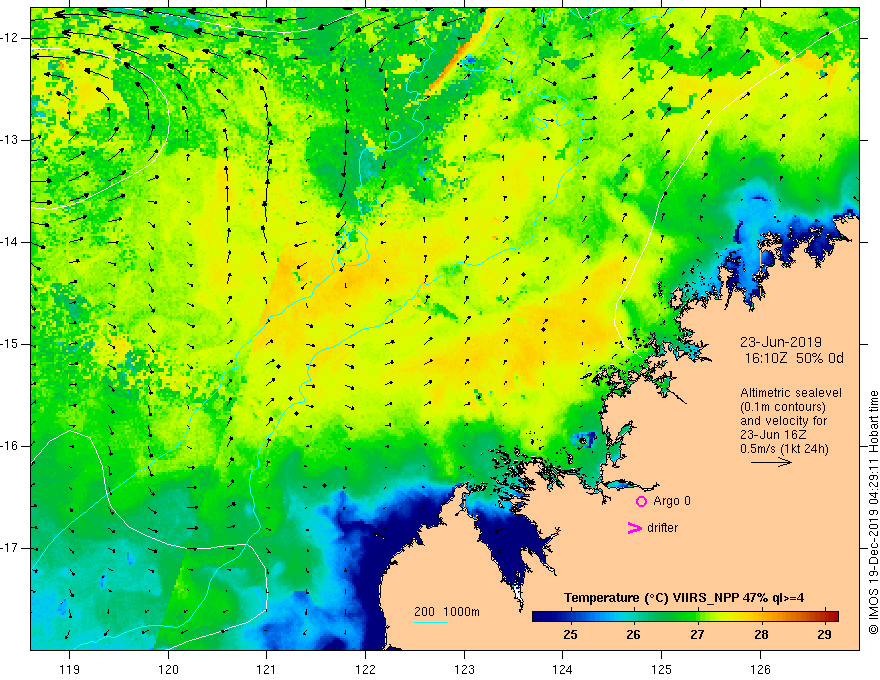
Task: Click longitude label 120 on the axis
Action: click(168, 669)
